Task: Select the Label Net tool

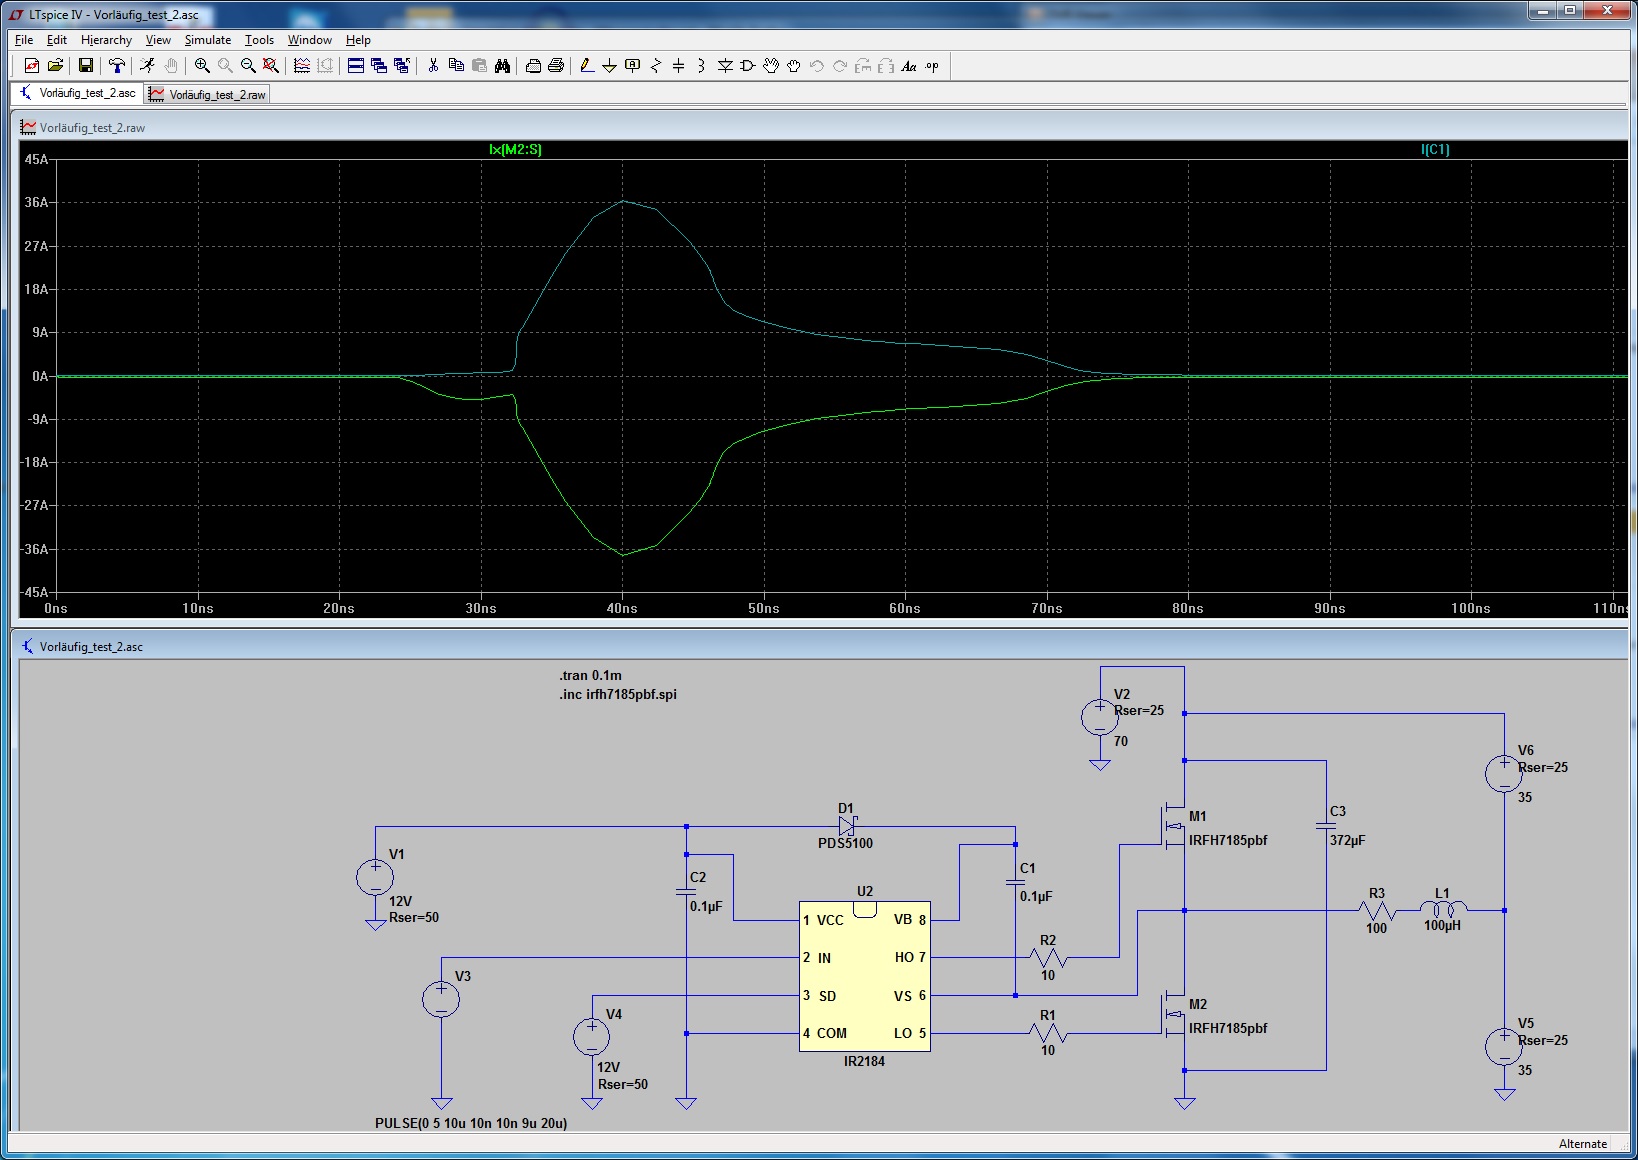Action: click(x=632, y=66)
